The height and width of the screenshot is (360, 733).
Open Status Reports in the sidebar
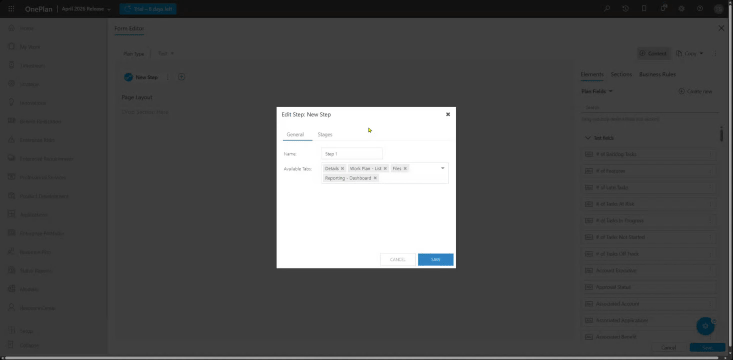pyautogui.click(x=30, y=271)
